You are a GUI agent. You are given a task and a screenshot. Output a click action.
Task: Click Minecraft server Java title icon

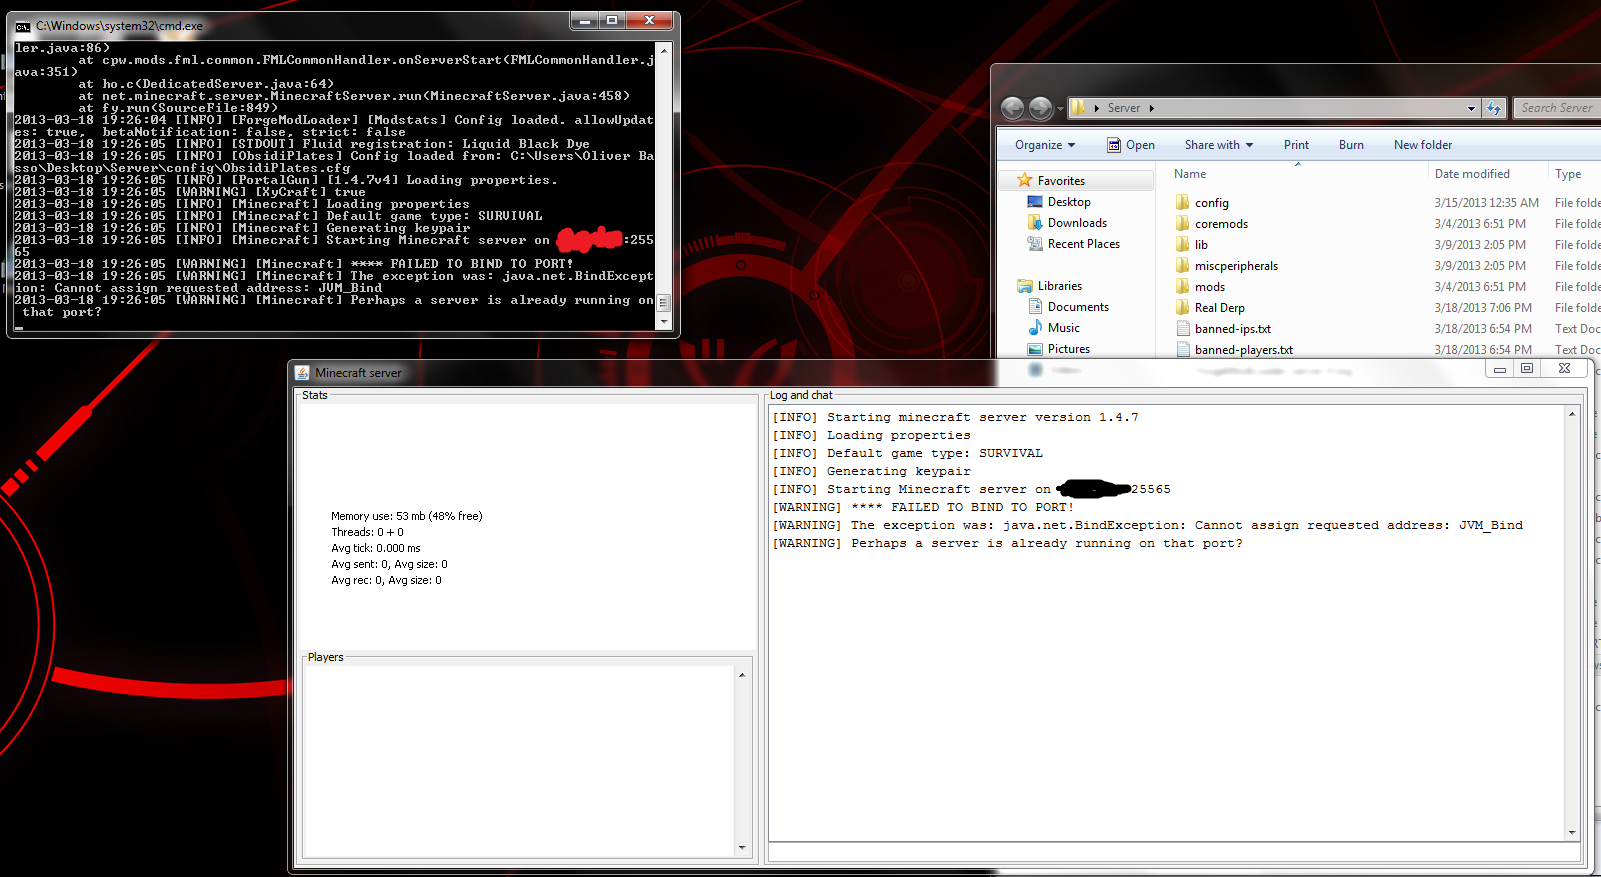pos(302,373)
